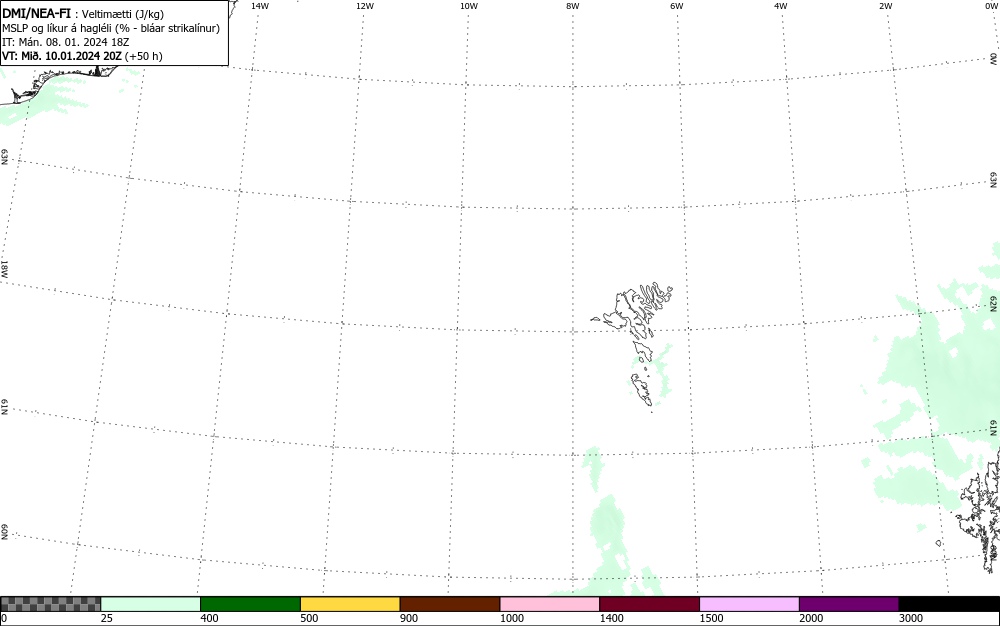1000x626 pixels.
Task: Choose the purple 2000–3000 legend swatch
Action: pyautogui.click(x=849, y=604)
